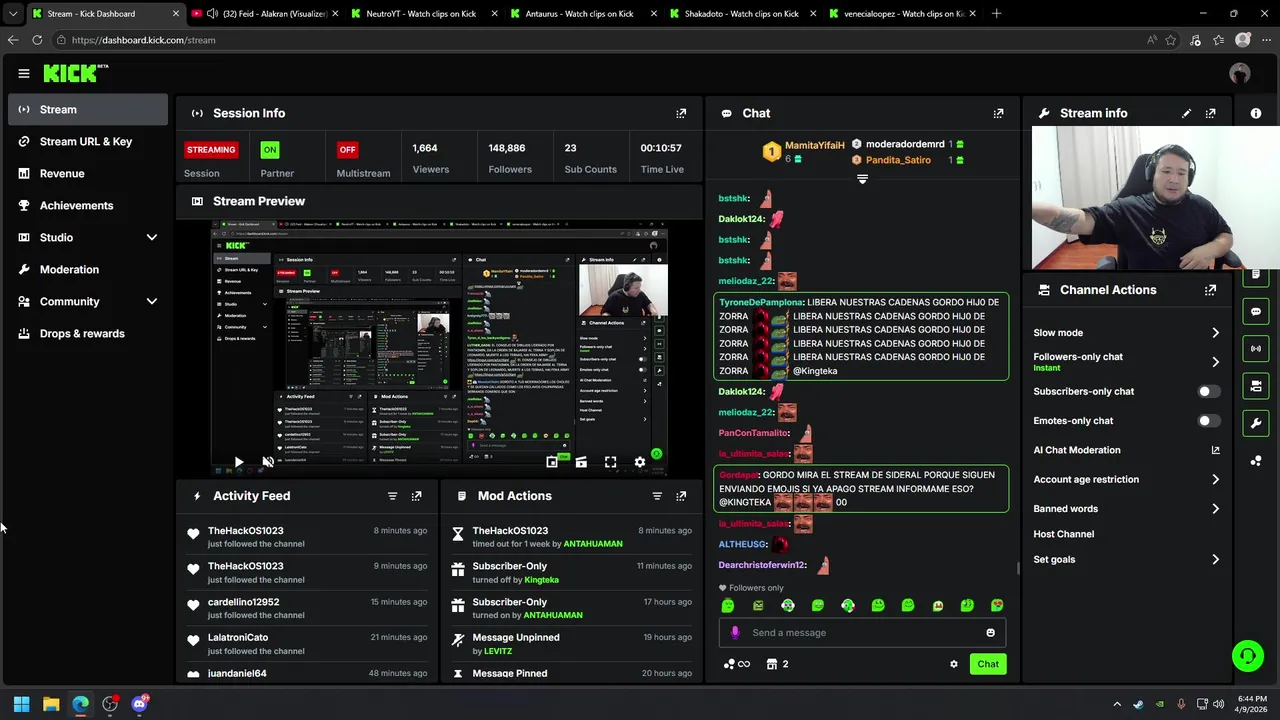Edit stream info with the pencil icon
Image resolution: width=1280 pixels, height=720 pixels.
1186,113
